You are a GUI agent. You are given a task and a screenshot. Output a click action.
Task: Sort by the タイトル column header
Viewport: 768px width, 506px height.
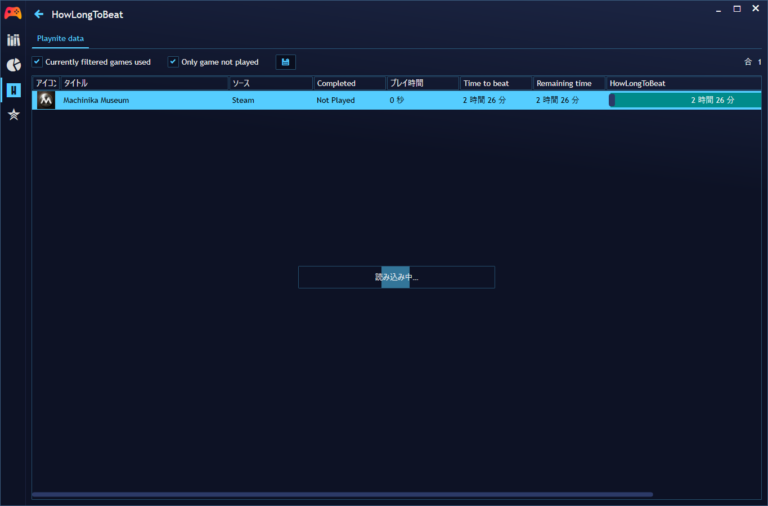143,83
